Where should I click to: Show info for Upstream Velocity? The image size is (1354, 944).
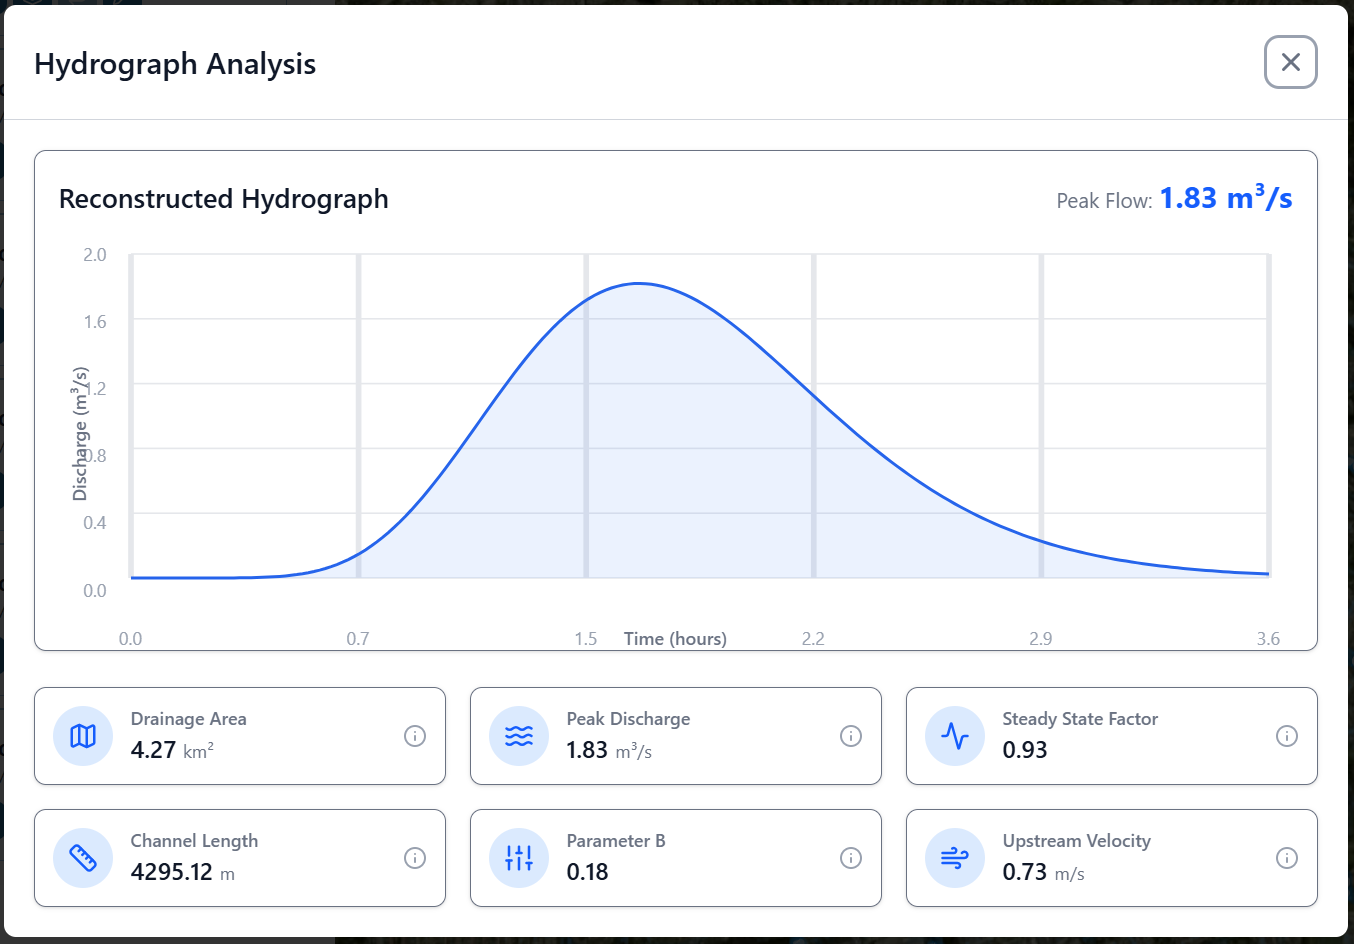point(1287,858)
